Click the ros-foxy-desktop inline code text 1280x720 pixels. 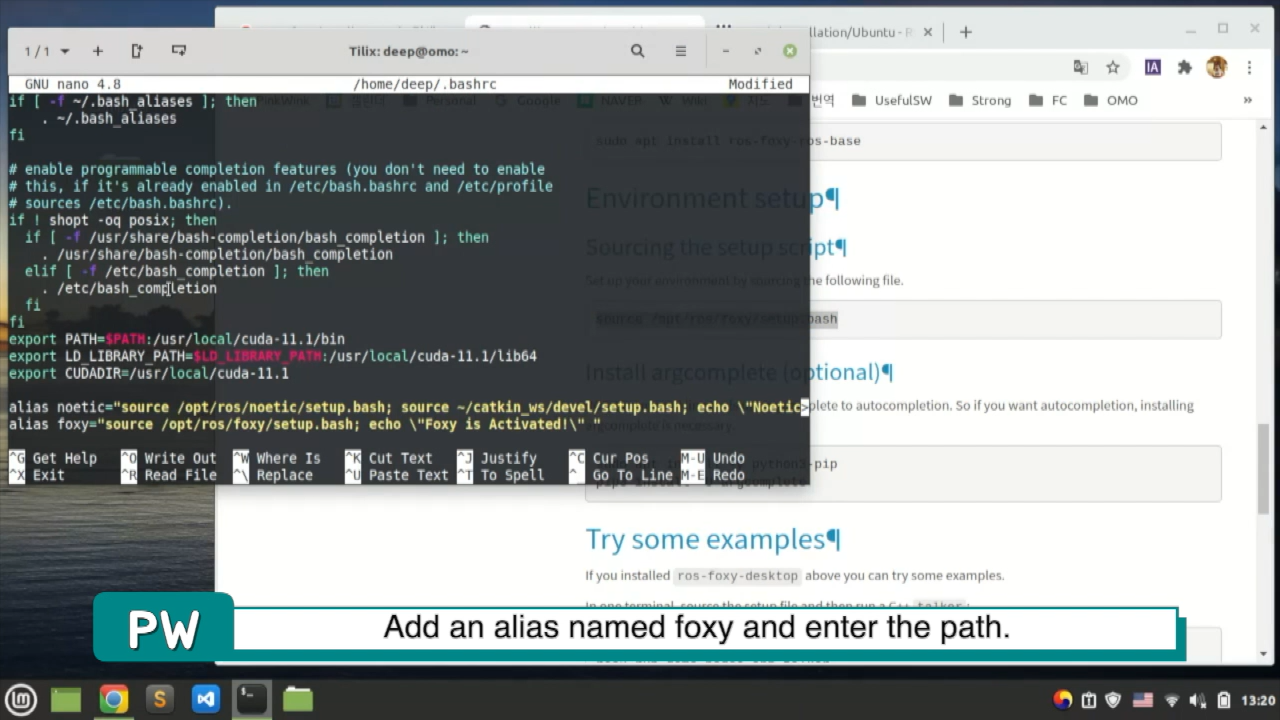[738, 576]
